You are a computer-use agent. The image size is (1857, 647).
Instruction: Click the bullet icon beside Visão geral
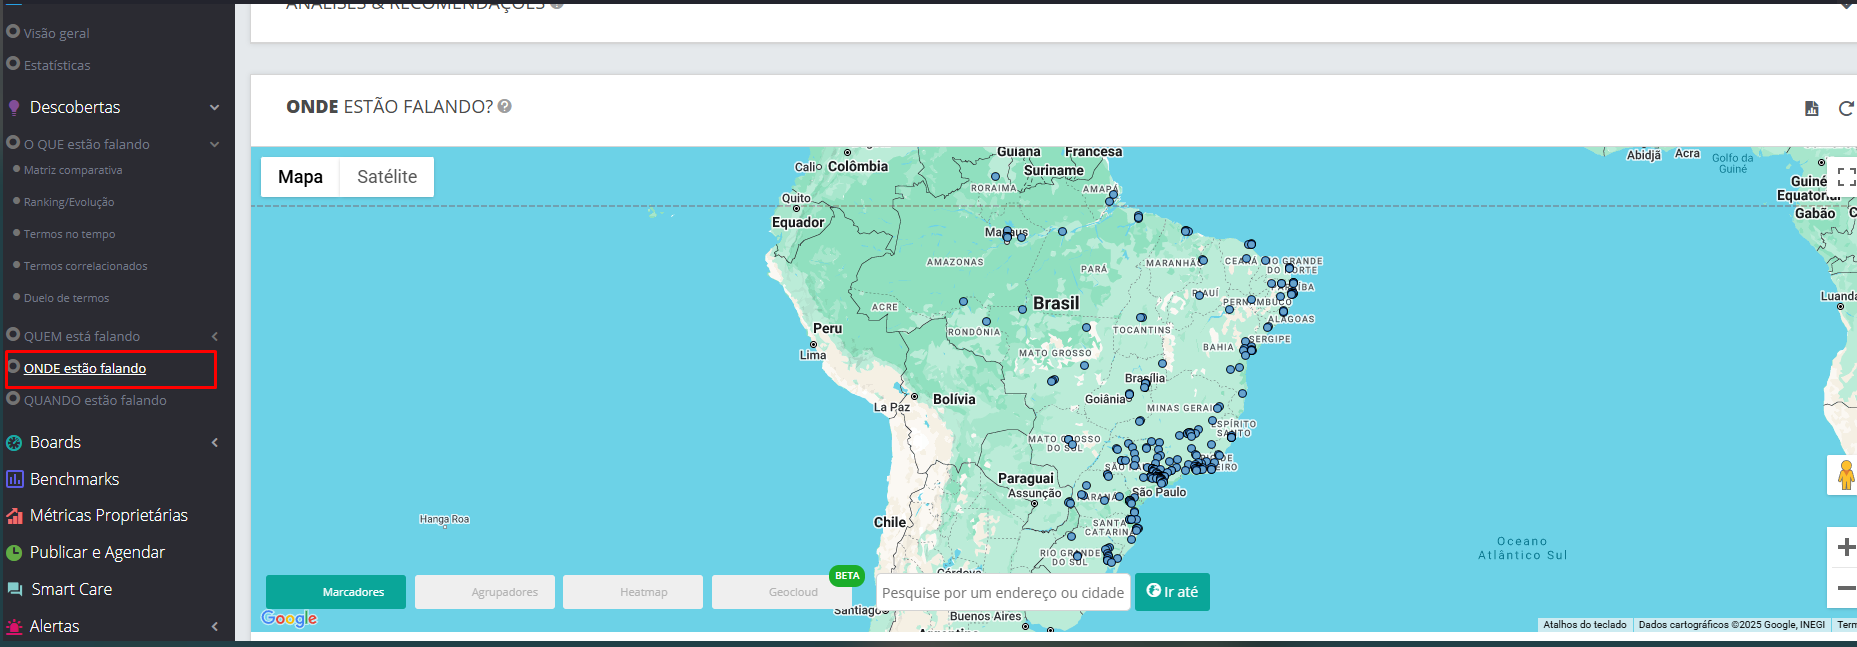click(x=13, y=32)
